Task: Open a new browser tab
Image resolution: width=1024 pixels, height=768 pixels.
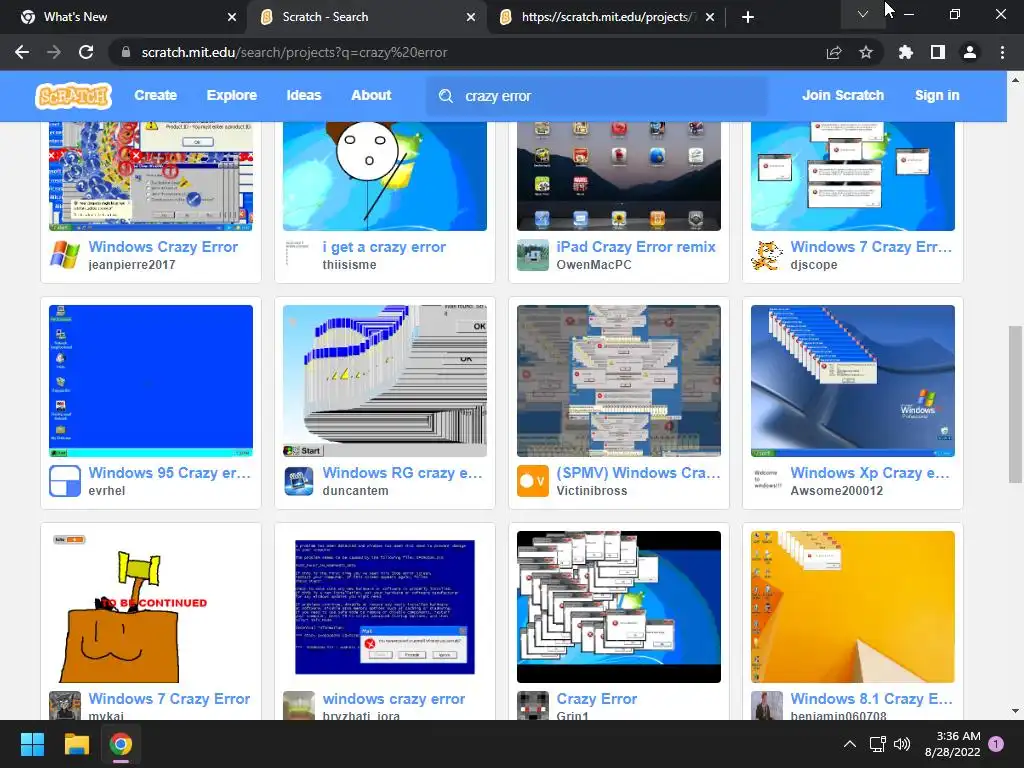Action: click(x=748, y=17)
